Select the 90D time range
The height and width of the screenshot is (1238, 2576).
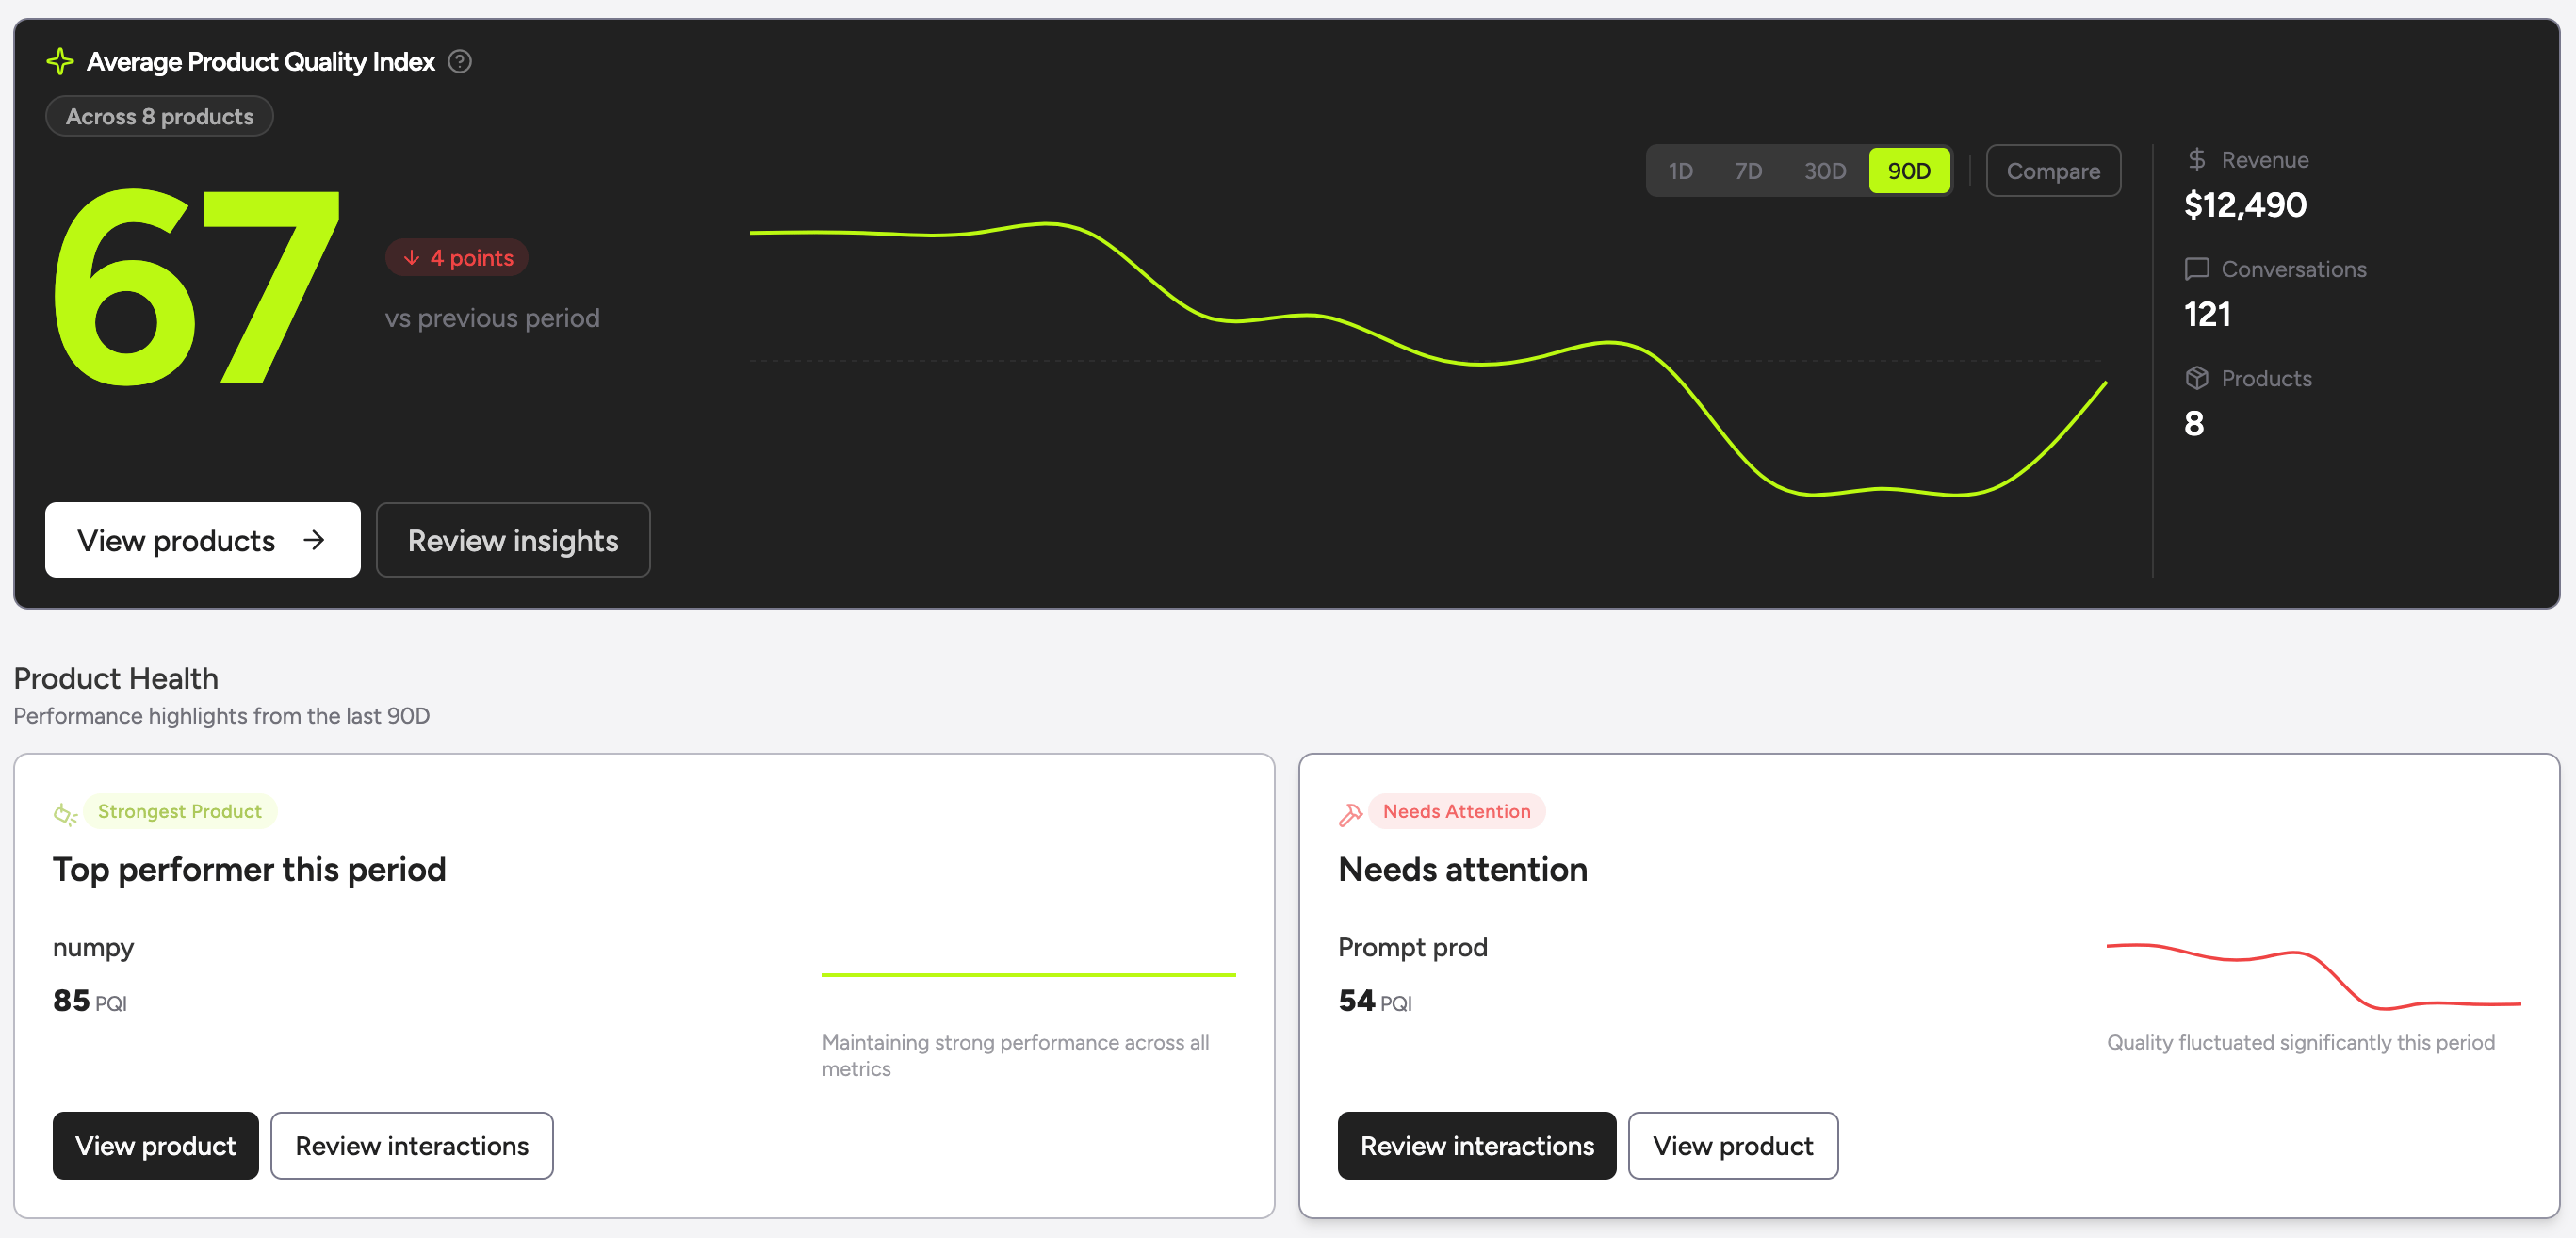1908,171
